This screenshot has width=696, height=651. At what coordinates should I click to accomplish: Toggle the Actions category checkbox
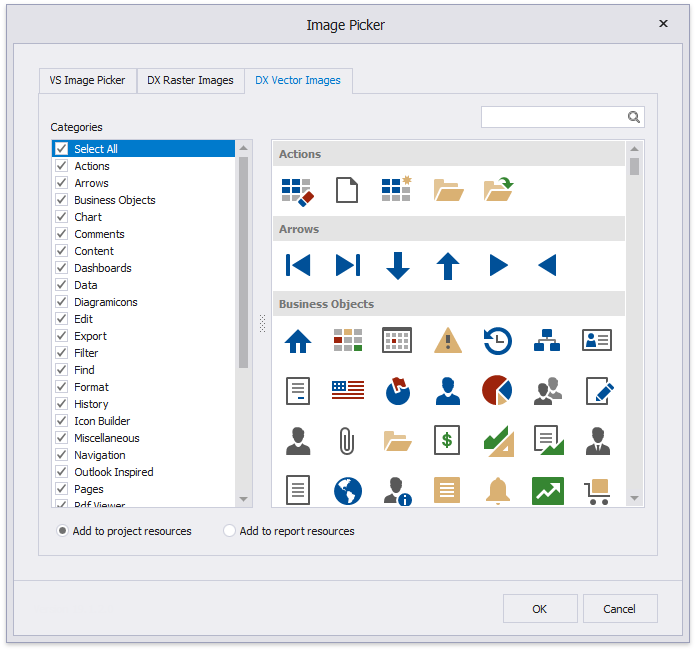click(62, 166)
